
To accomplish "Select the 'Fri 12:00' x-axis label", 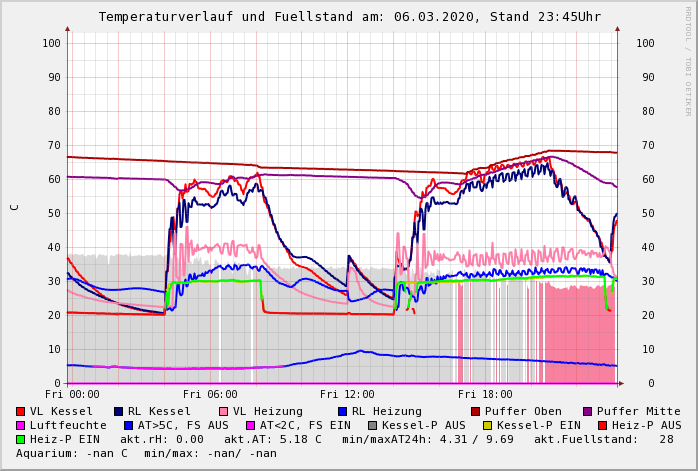I will (347, 394).
